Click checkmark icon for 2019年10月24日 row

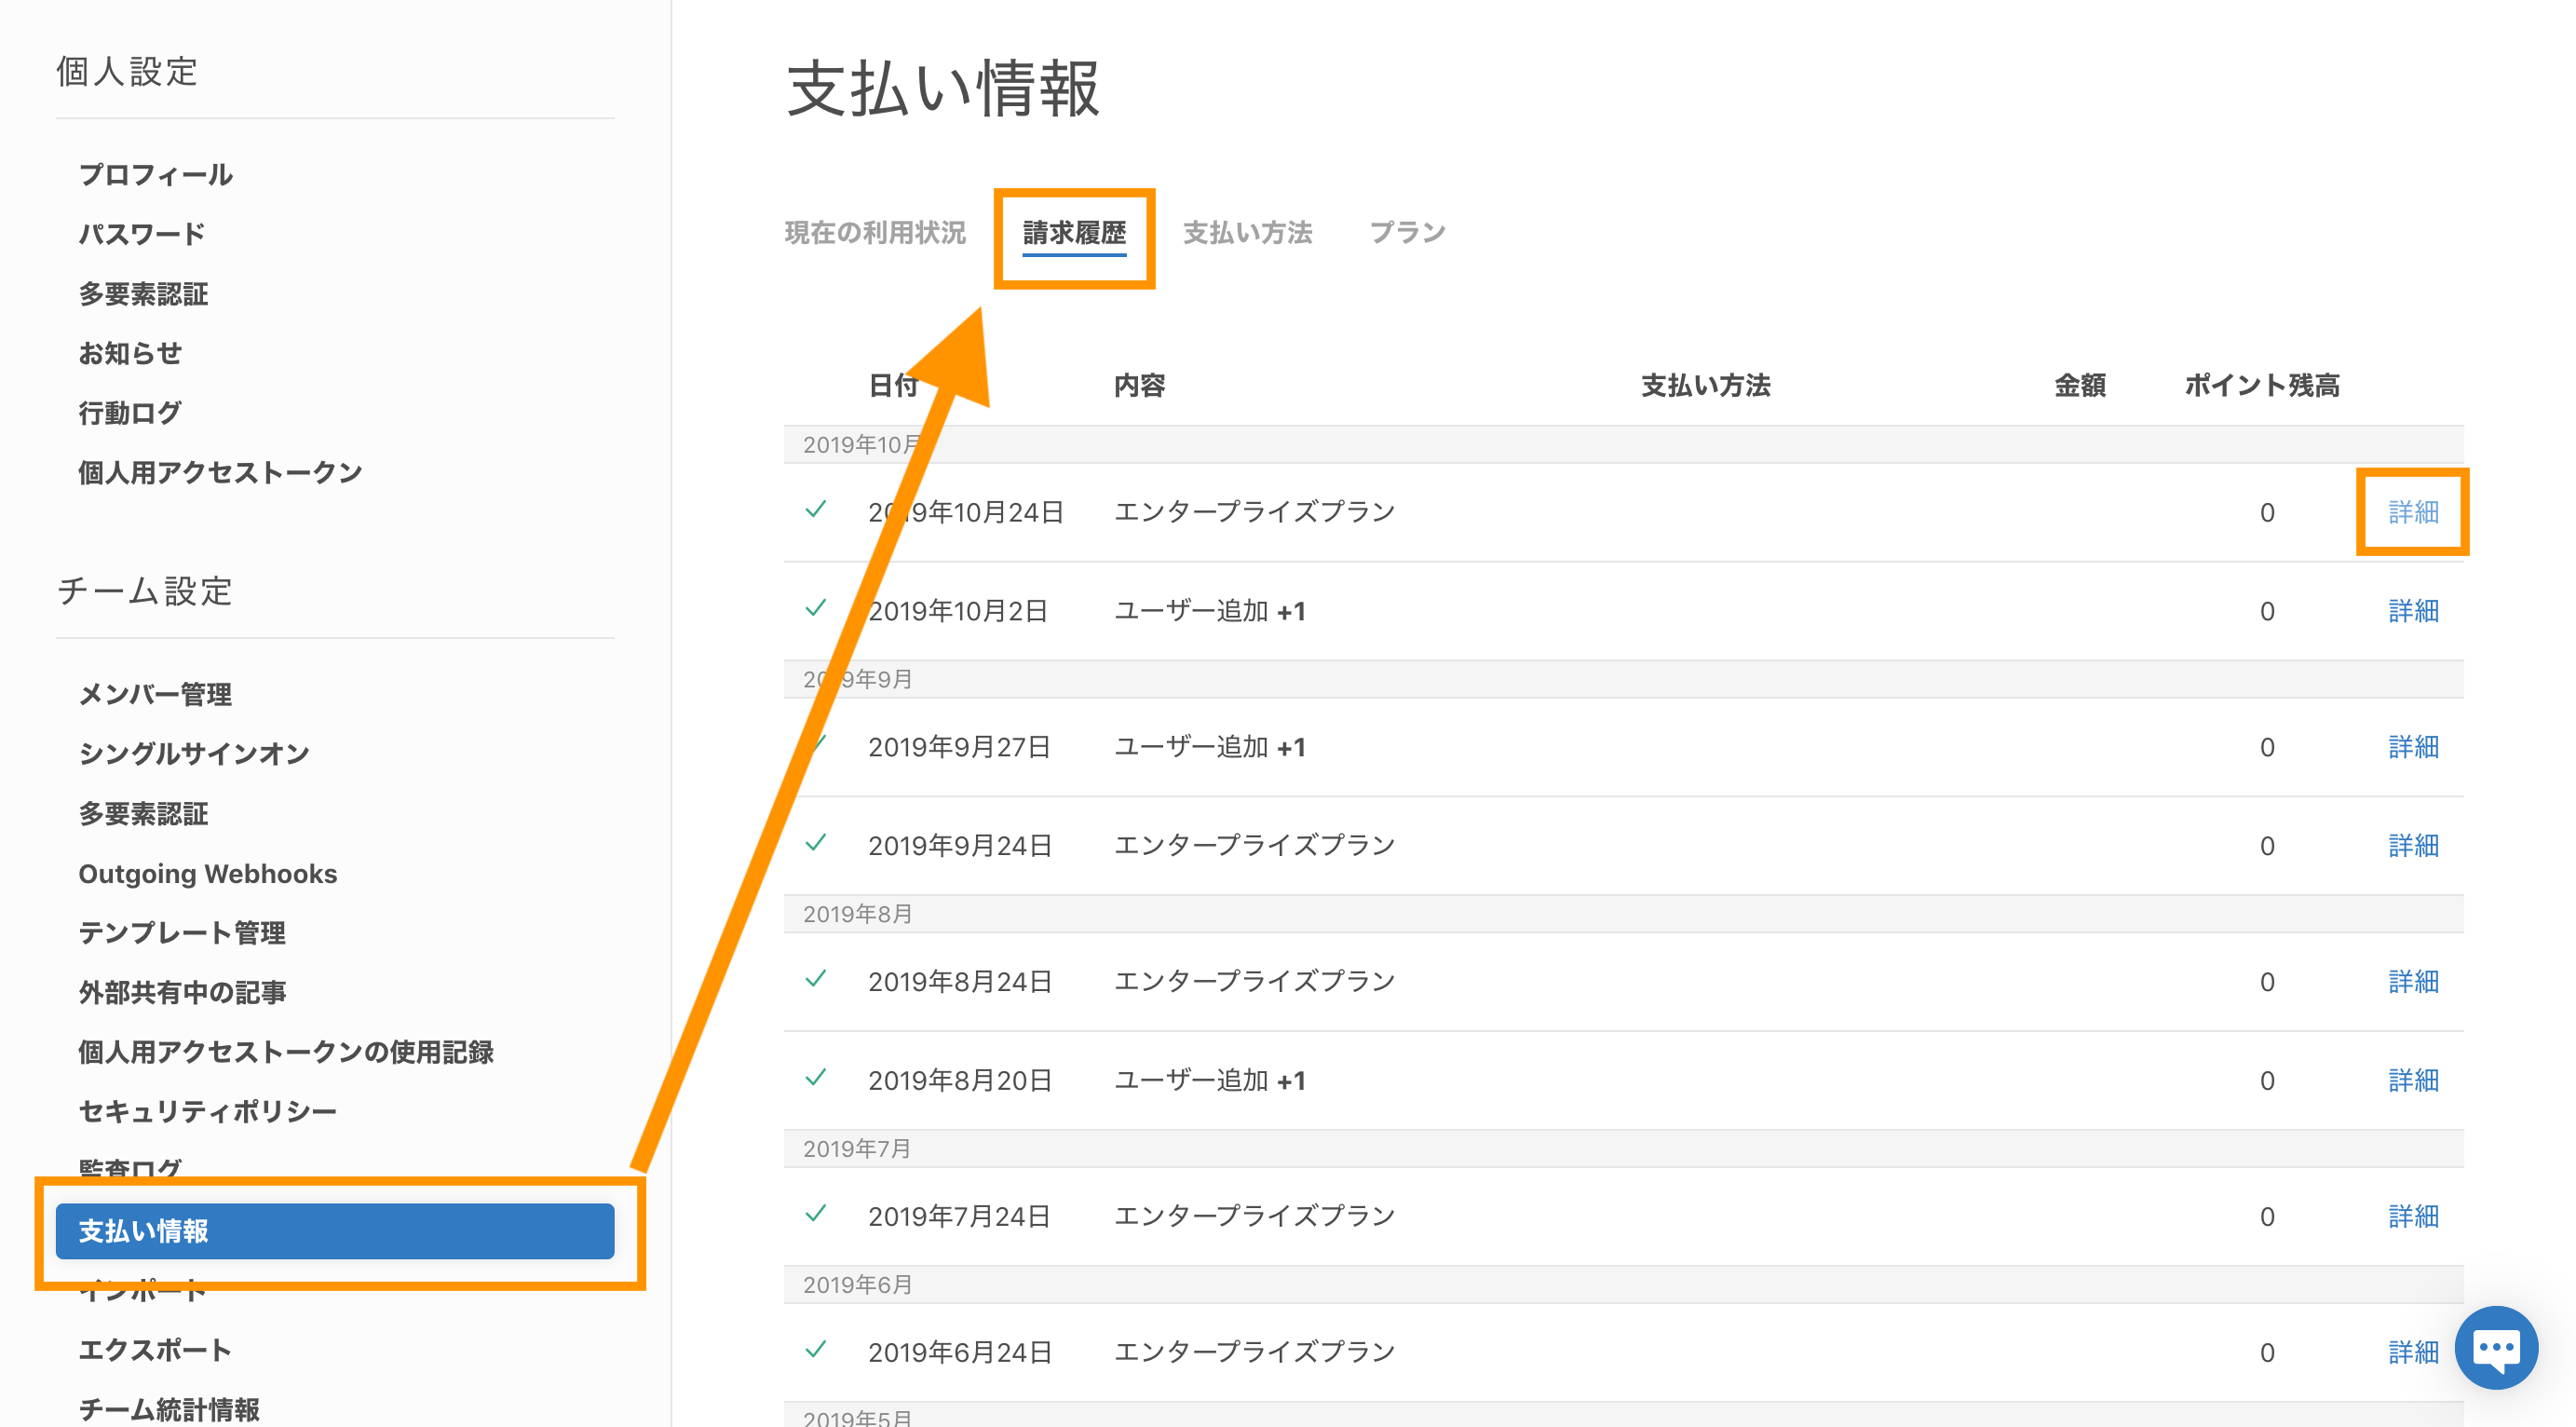(815, 510)
